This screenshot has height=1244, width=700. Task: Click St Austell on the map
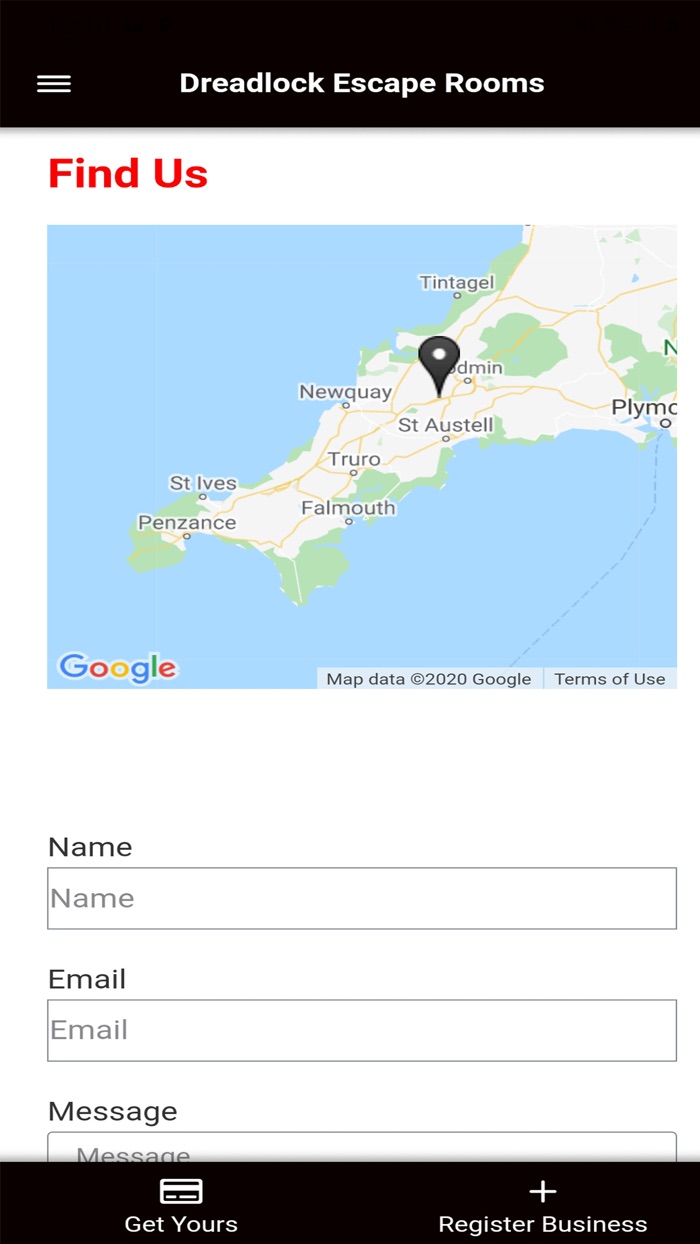point(445,425)
